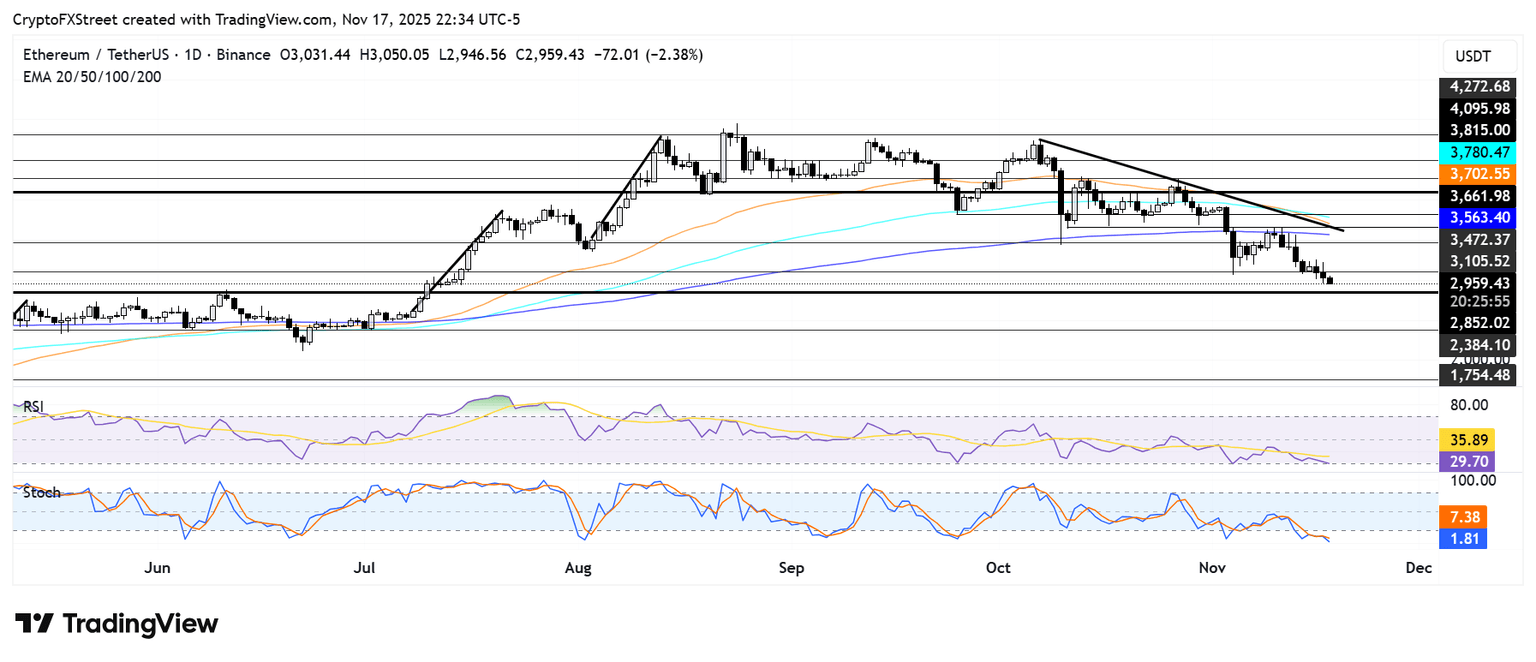Click the purple RSI value tag 29.70

[x=1464, y=460]
